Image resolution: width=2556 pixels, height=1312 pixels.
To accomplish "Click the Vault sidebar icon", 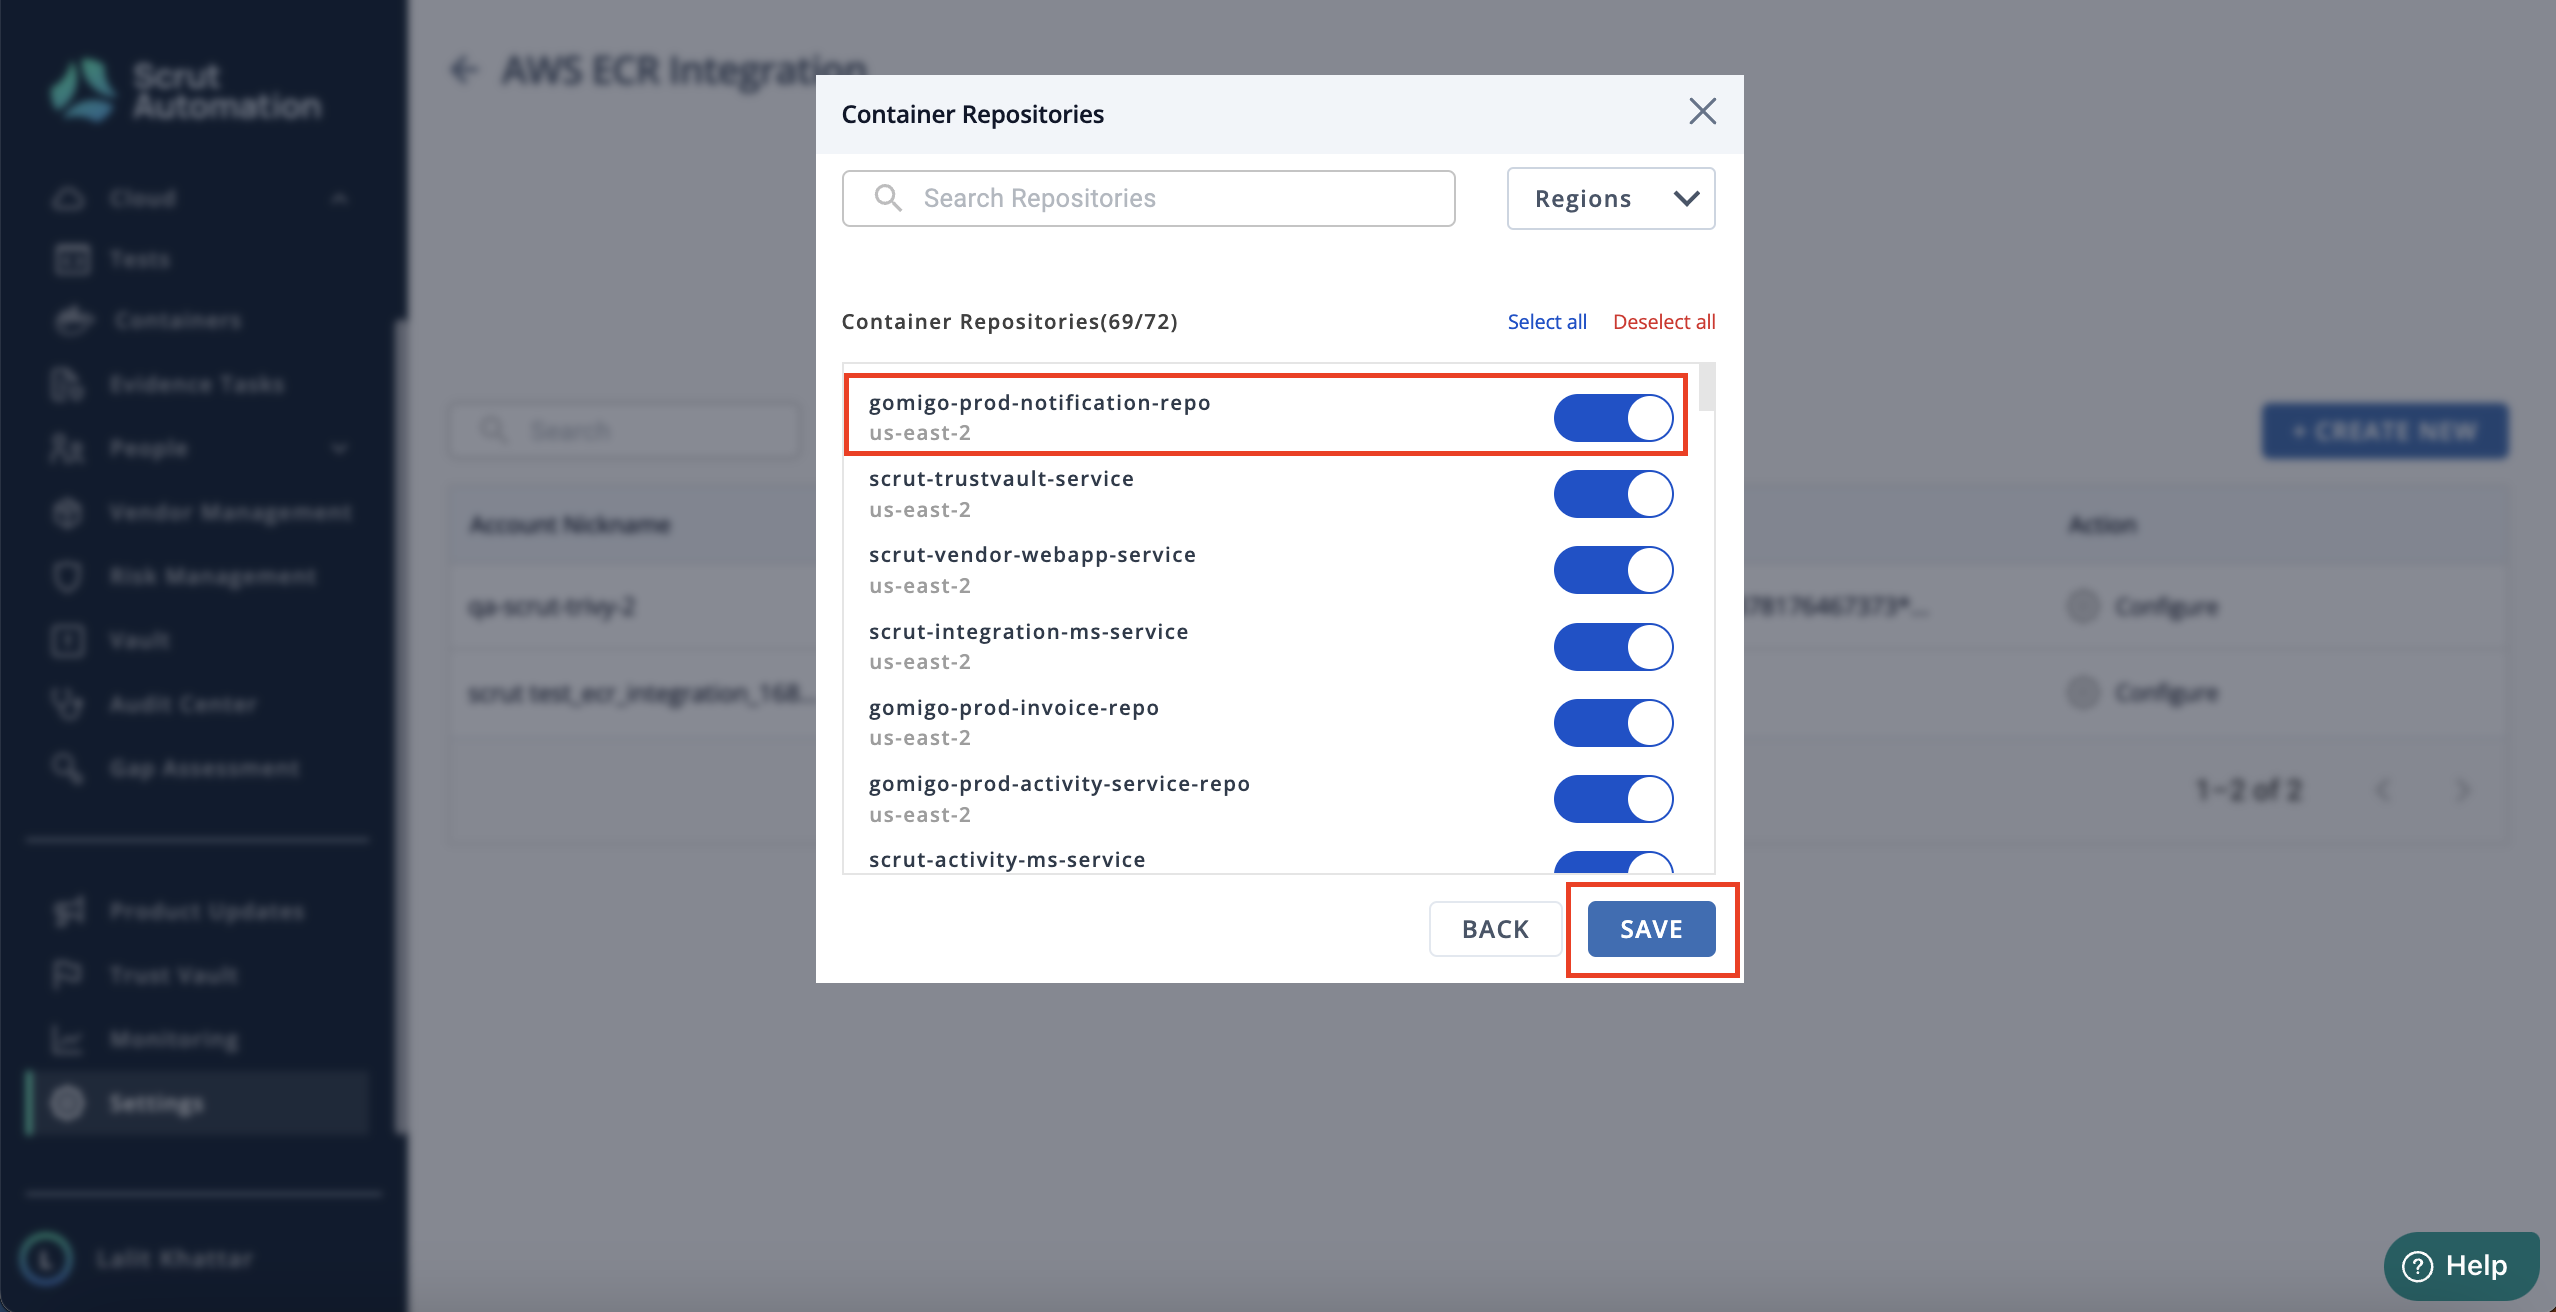I will [x=68, y=640].
